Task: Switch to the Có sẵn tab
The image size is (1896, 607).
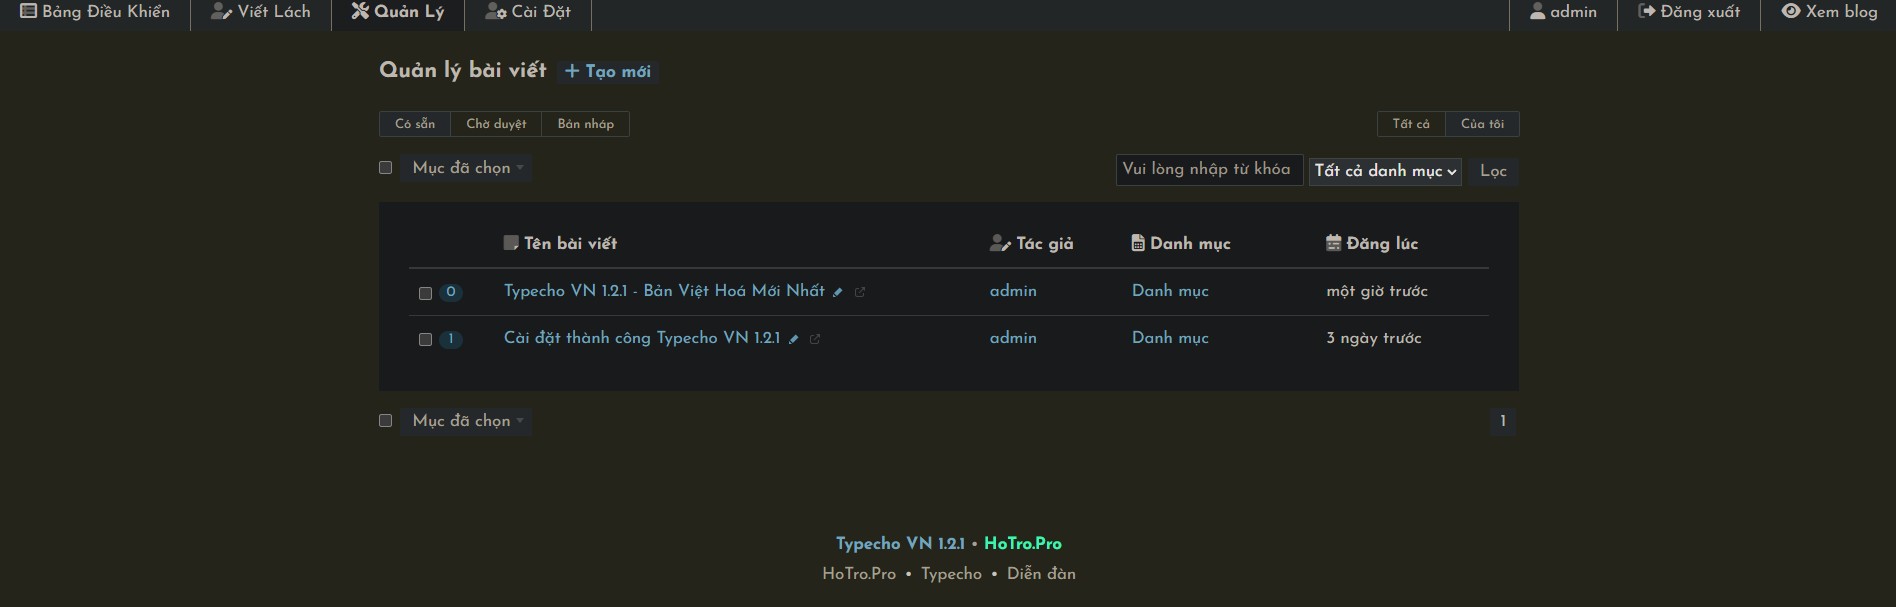Action: [415, 124]
